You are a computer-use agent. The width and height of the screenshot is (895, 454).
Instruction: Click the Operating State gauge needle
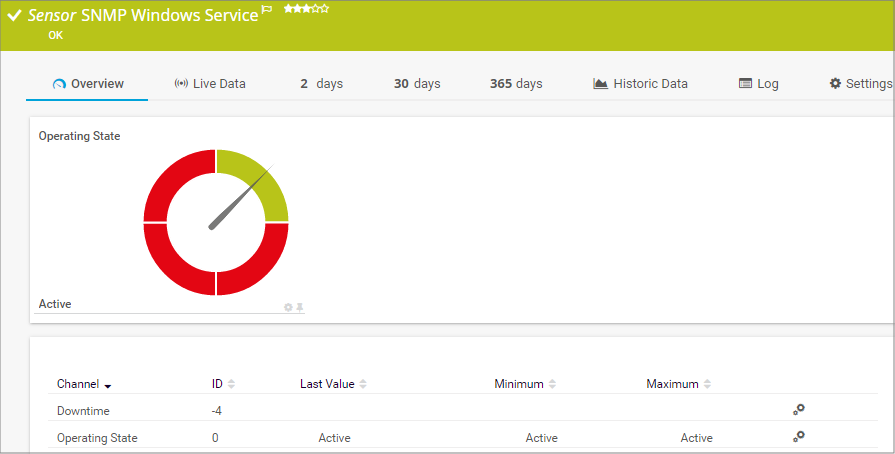pos(240,200)
